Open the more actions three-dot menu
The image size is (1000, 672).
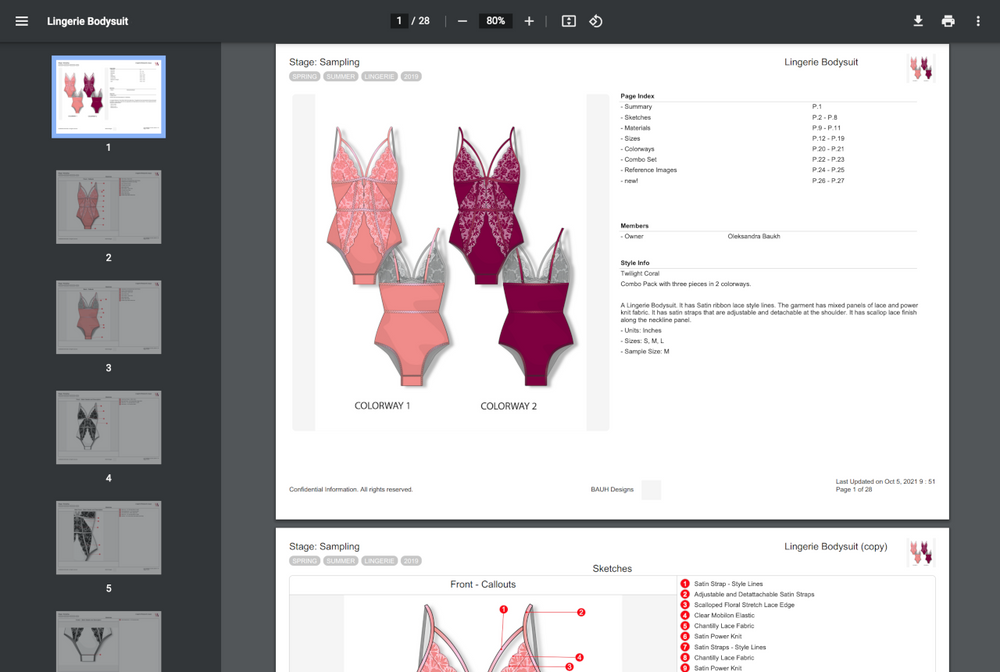click(x=978, y=21)
